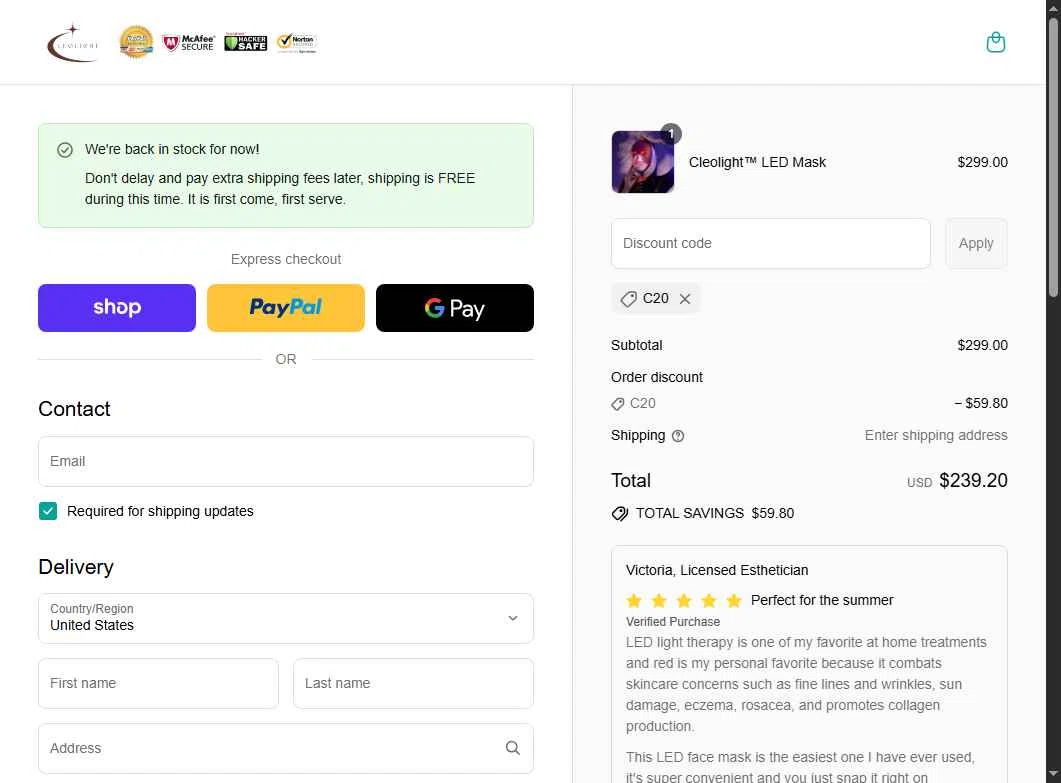Focus the First name field
Image resolution: width=1061 pixels, height=783 pixels.
coord(158,684)
